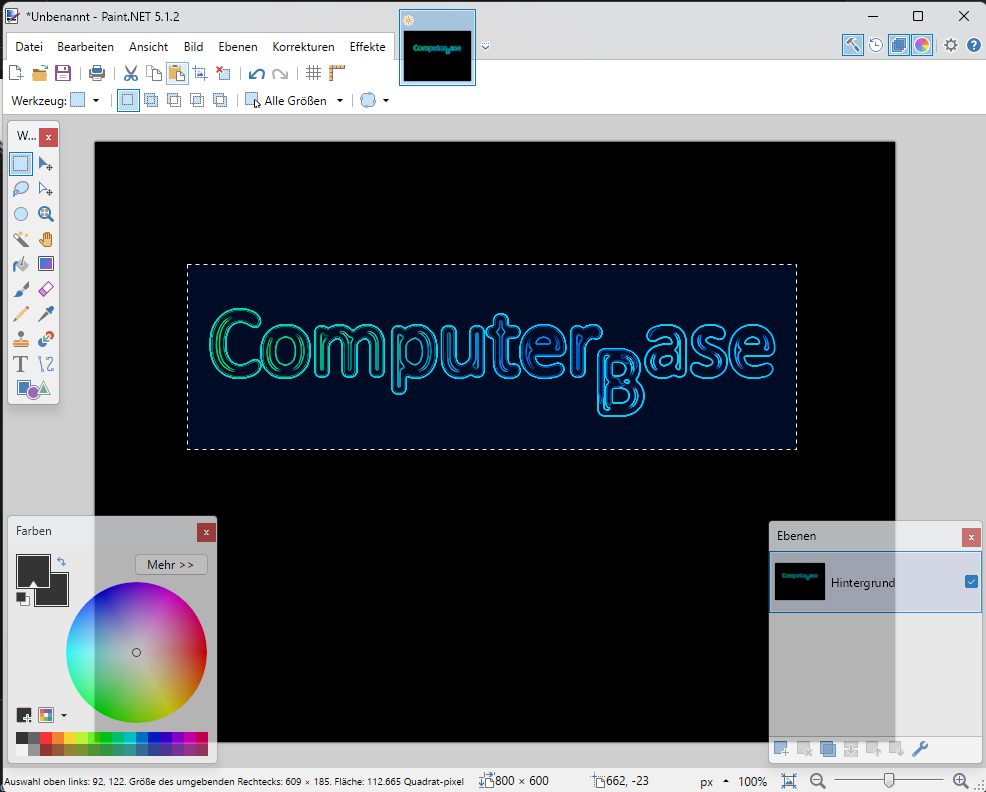Select the Clone Stamp tool

[x=21, y=339]
